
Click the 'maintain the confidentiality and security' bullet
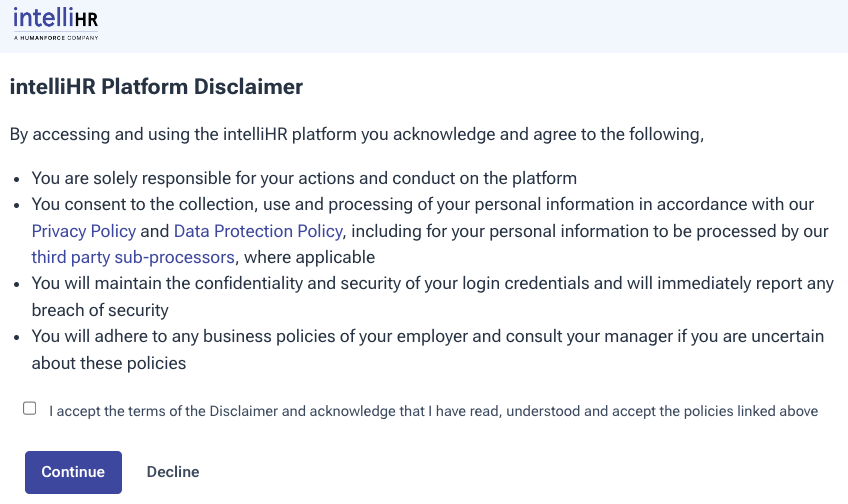pos(432,284)
